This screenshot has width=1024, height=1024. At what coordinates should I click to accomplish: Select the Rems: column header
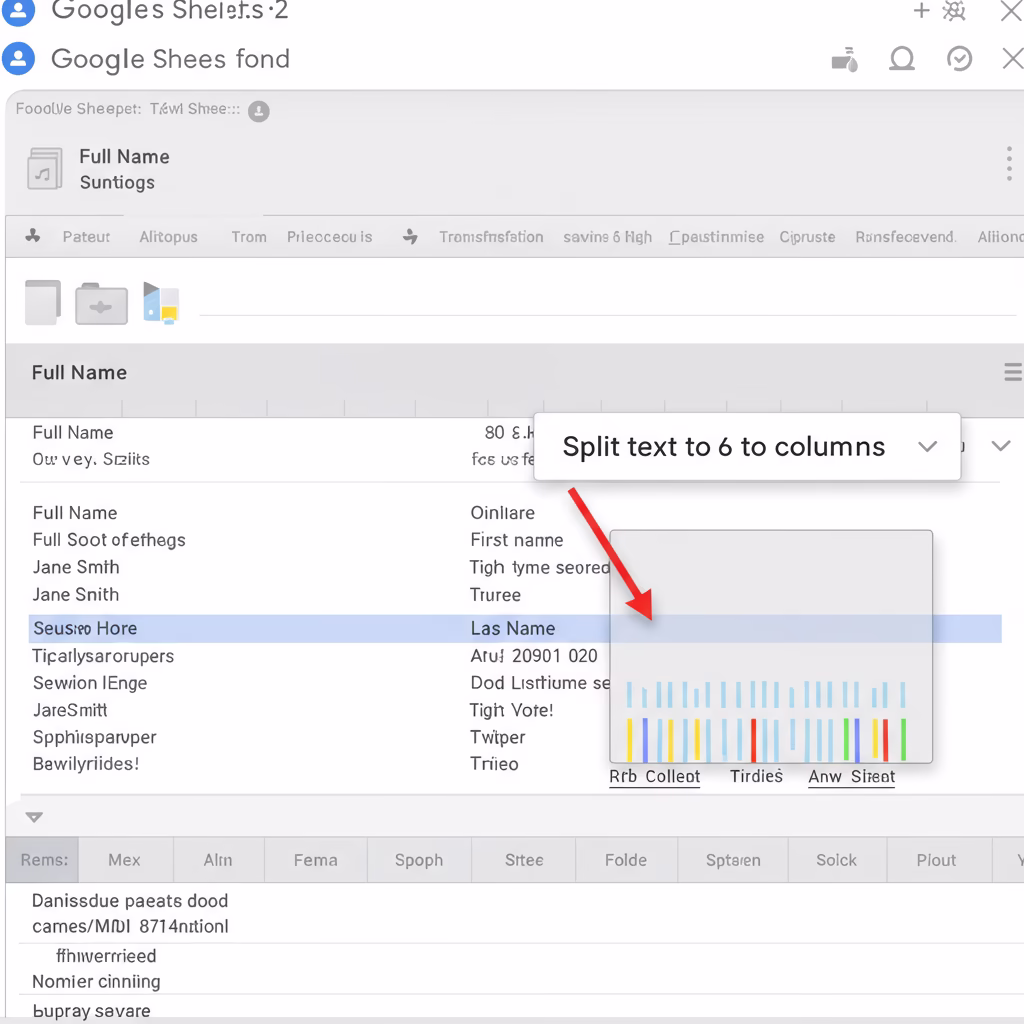[44, 860]
